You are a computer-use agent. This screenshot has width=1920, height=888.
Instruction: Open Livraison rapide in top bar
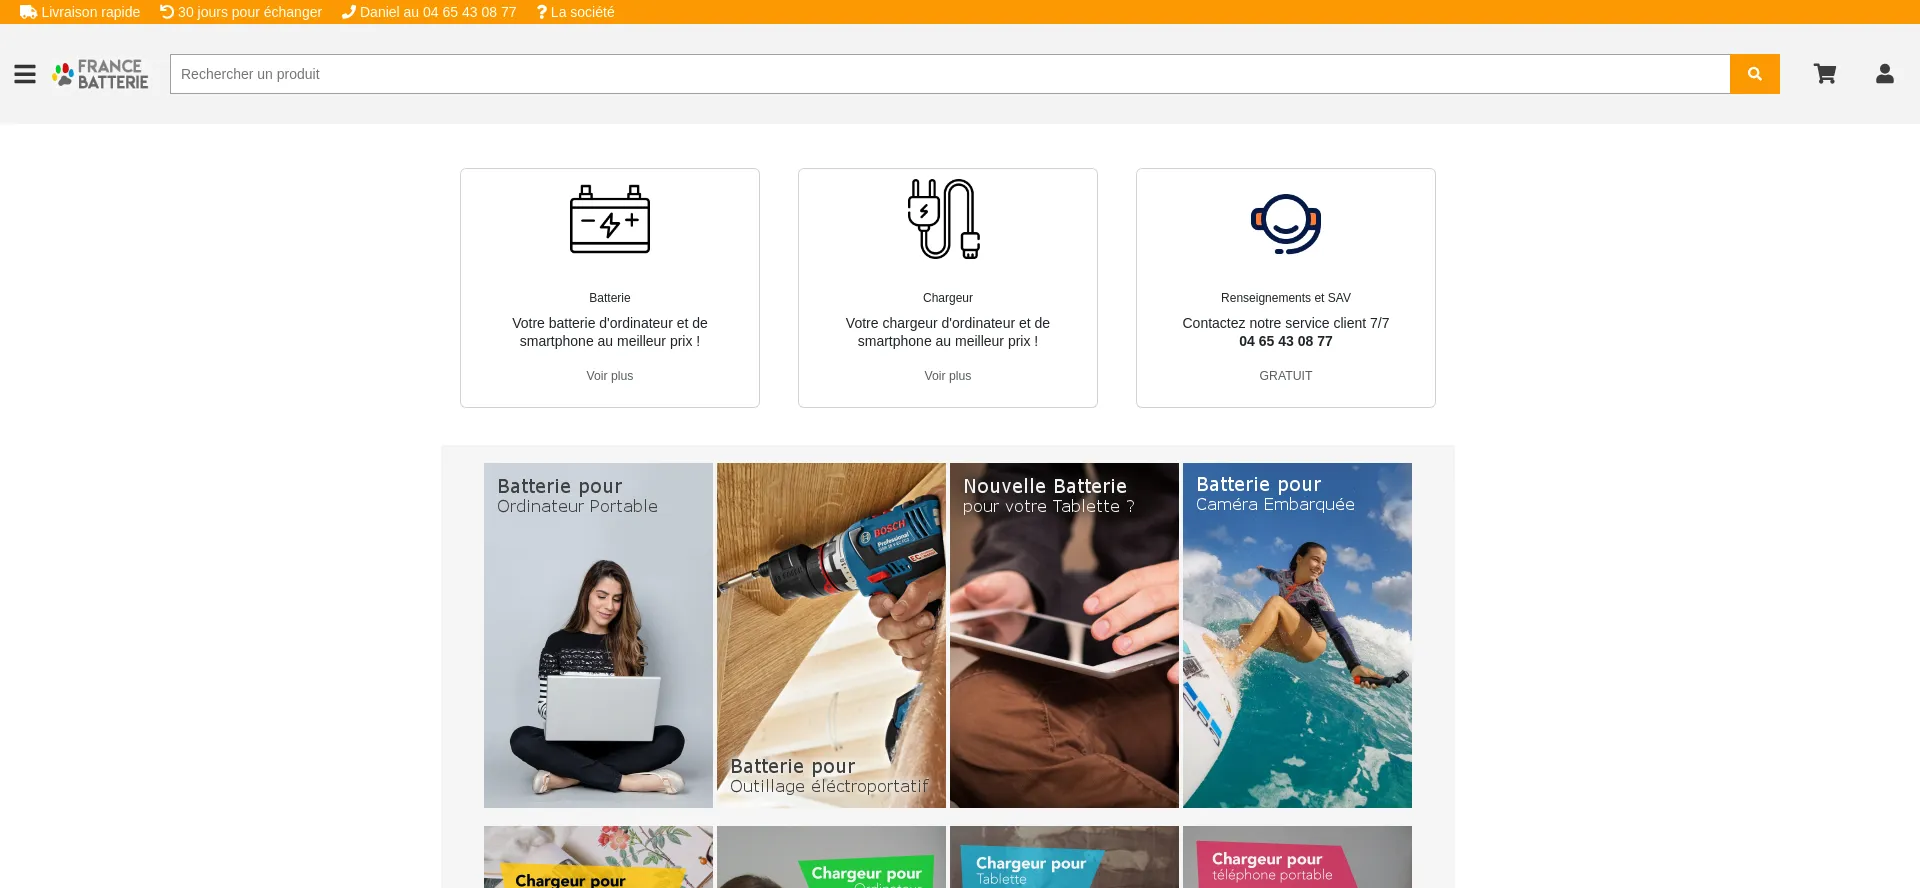click(x=80, y=12)
